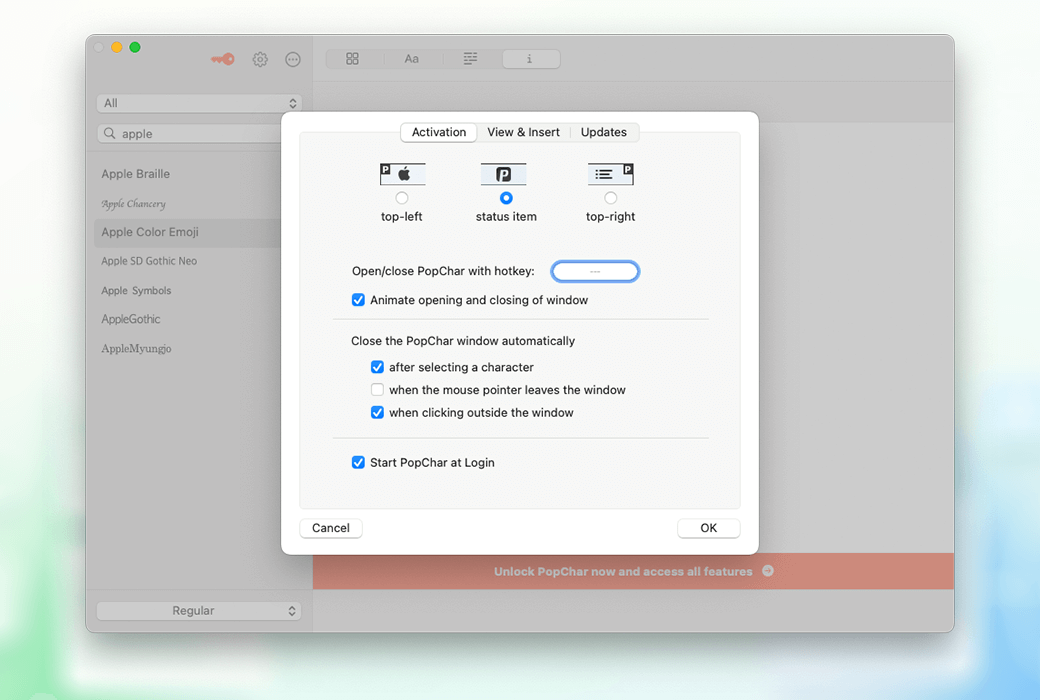Image resolution: width=1040 pixels, height=700 pixels.
Task: Switch to the grid view icon
Action: (x=352, y=59)
